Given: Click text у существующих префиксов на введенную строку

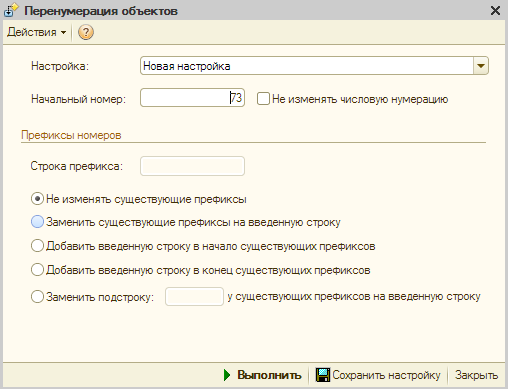Looking at the screenshot, I should click(x=354, y=296).
